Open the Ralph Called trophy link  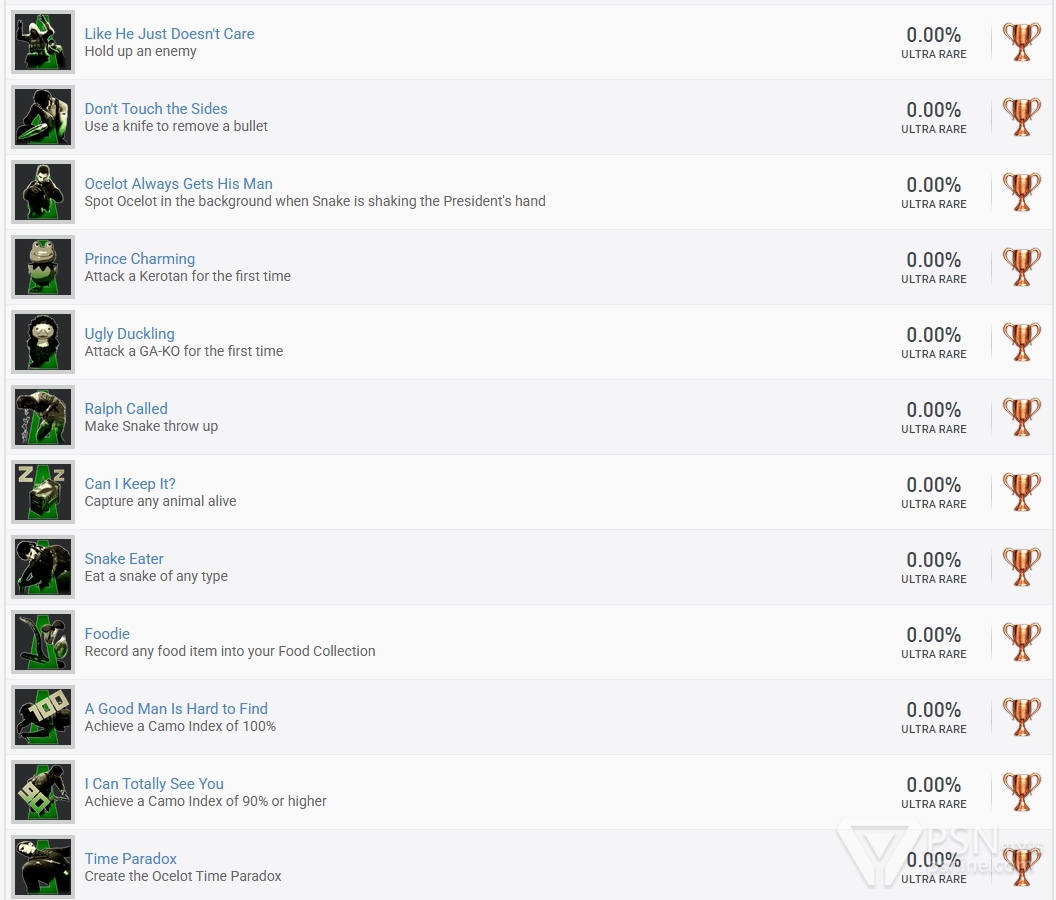[x=126, y=409]
